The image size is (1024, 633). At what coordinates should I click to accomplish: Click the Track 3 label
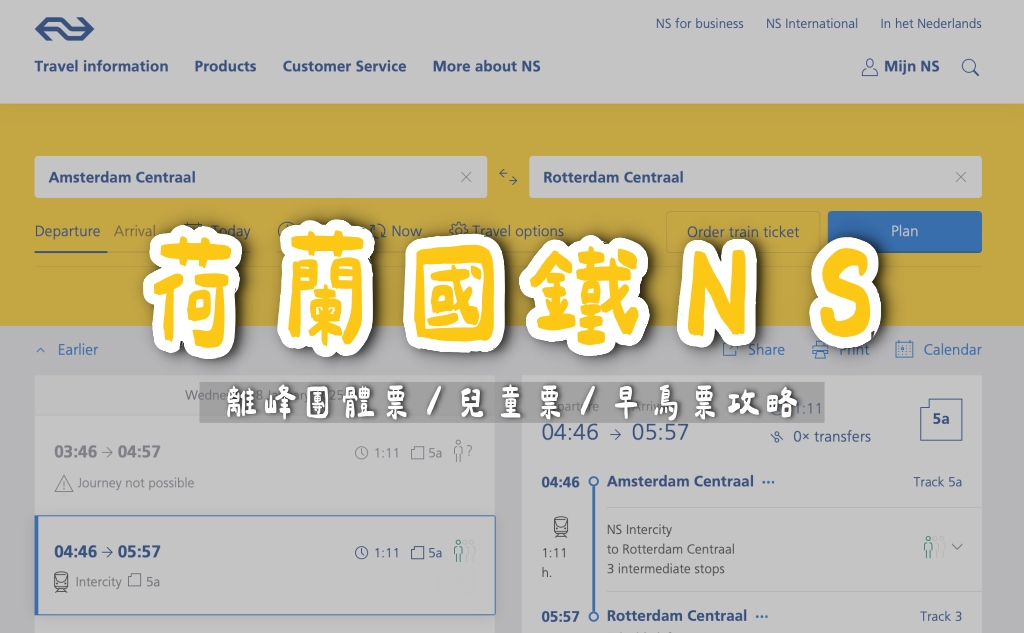click(940, 616)
